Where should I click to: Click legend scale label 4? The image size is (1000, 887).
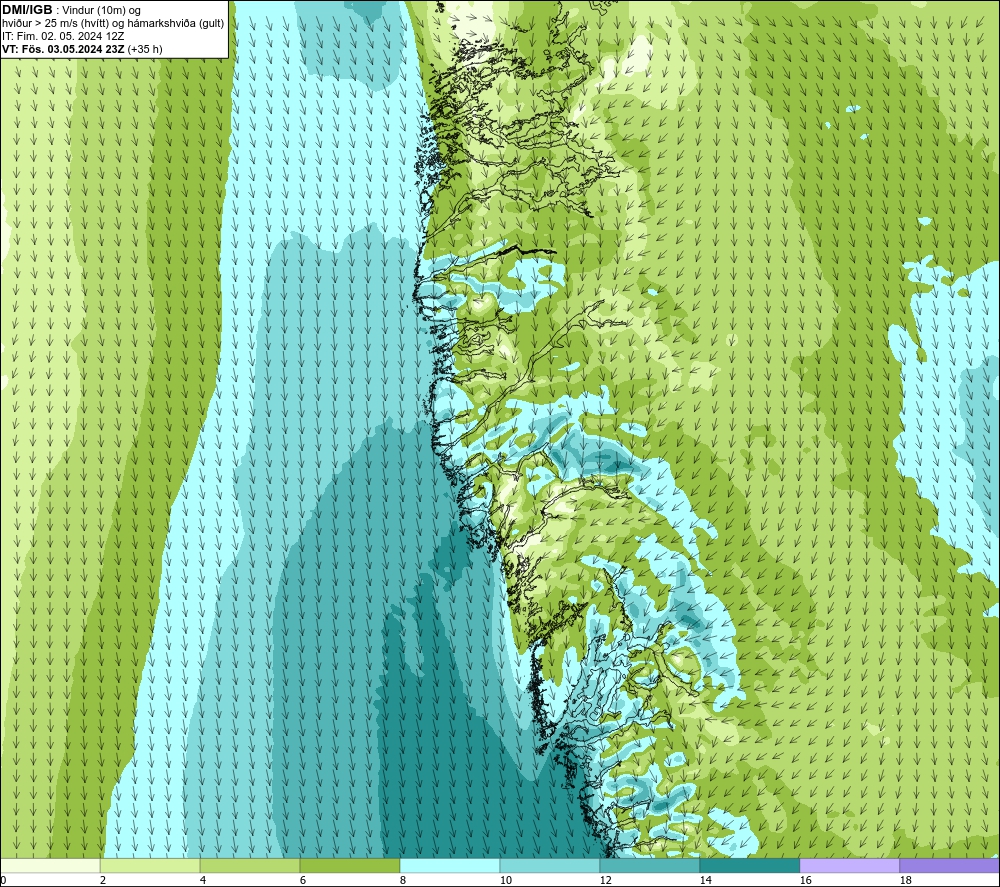click(x=203, y=880)
